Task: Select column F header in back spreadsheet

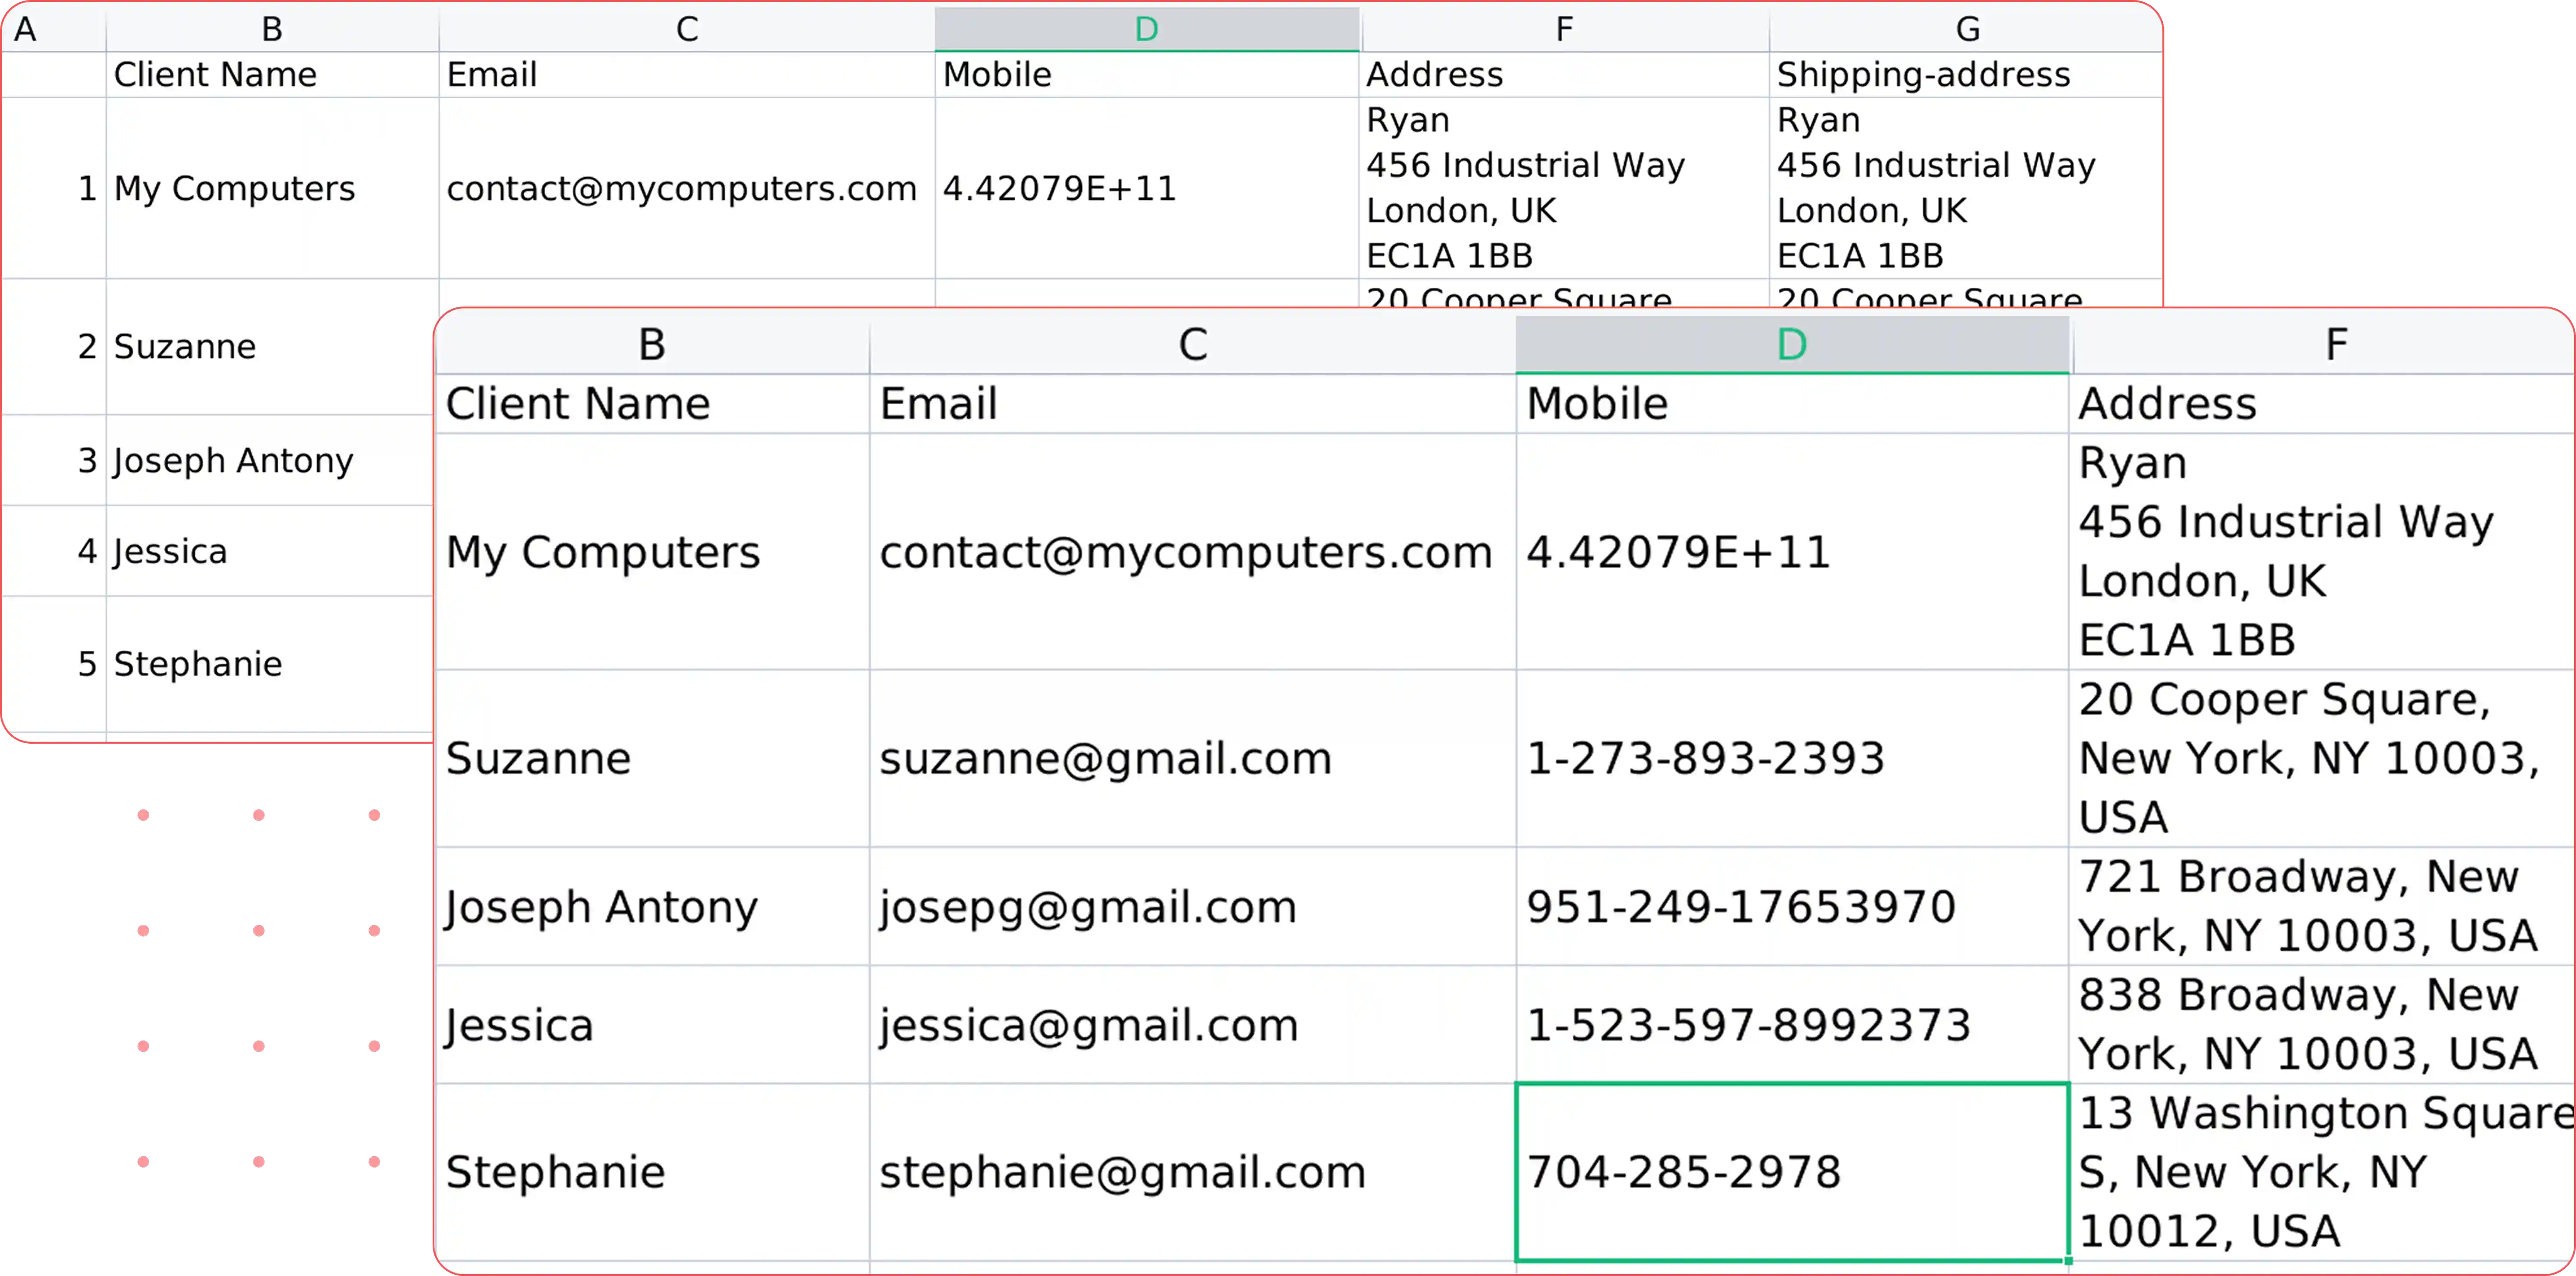Action: pyautogui.click(x=1564, y=29)
